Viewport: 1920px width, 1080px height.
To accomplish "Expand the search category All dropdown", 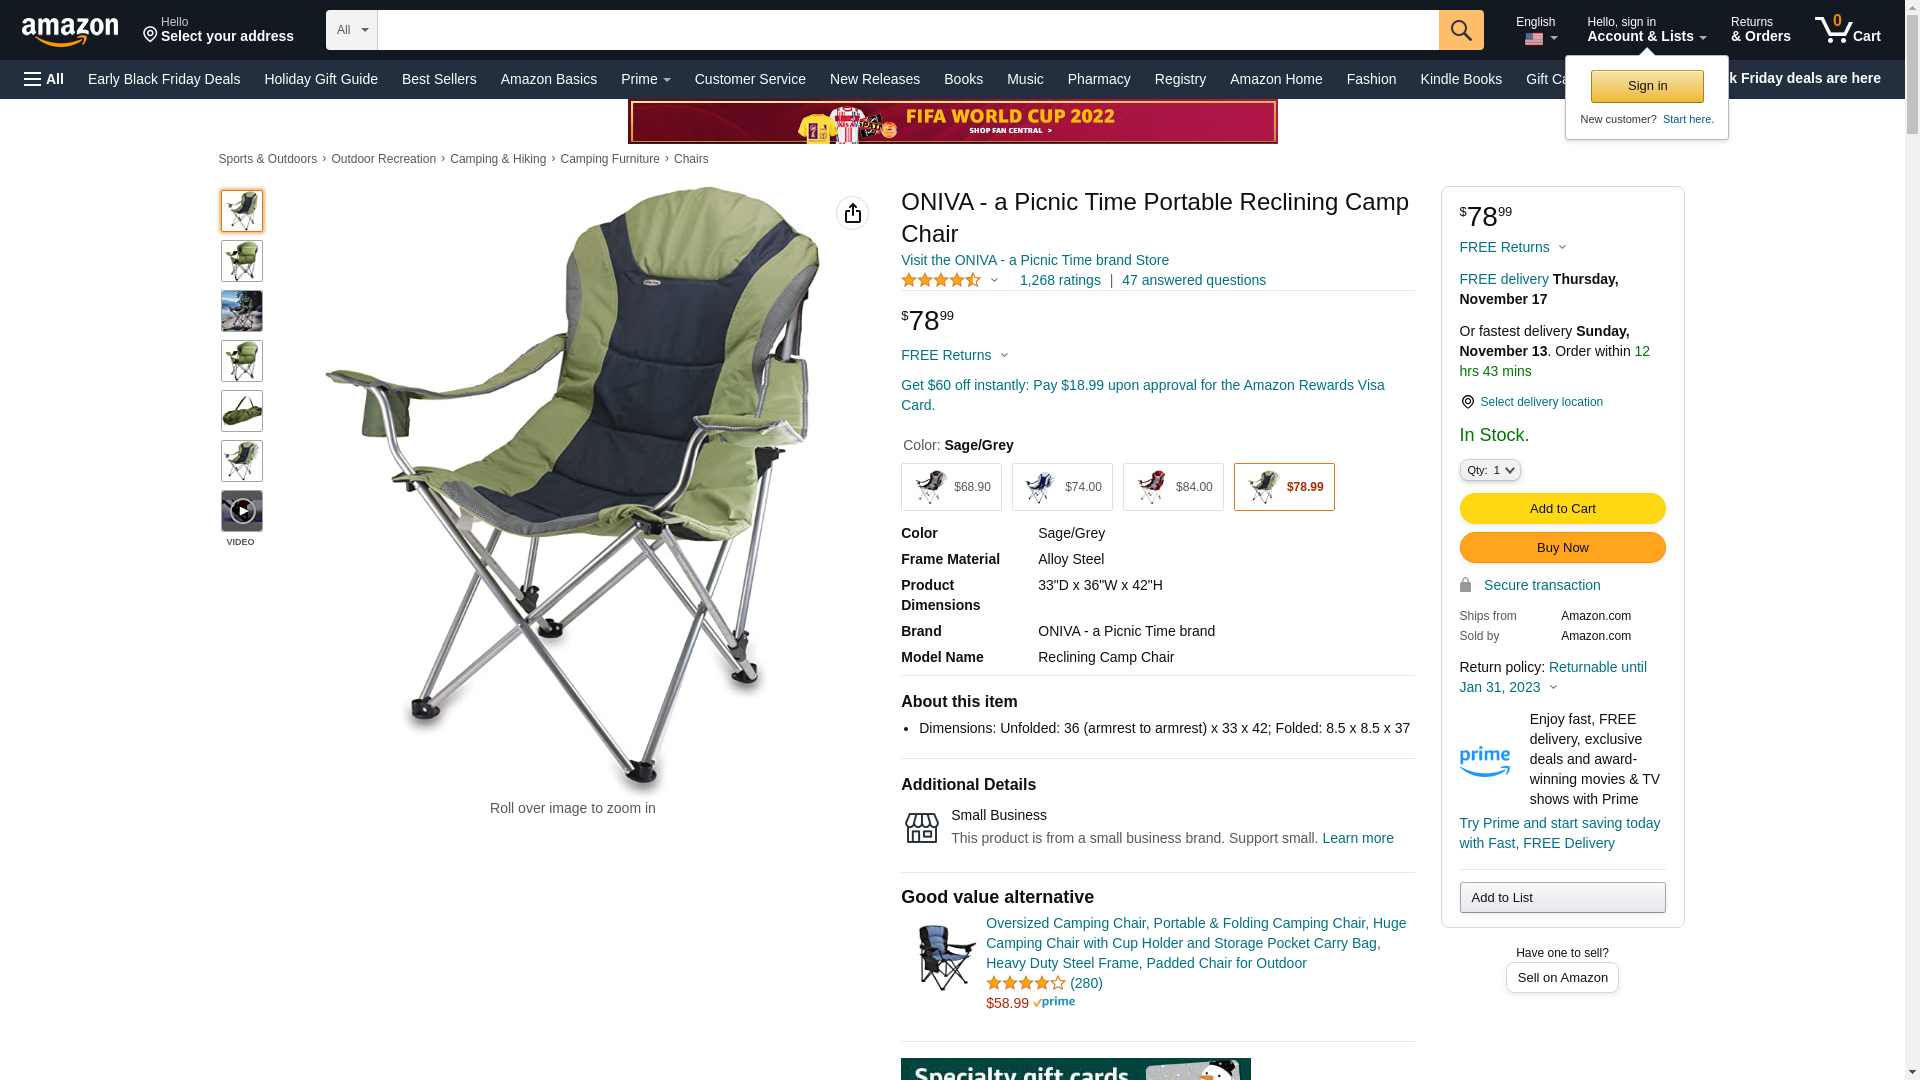I will (x=352, y=30).
